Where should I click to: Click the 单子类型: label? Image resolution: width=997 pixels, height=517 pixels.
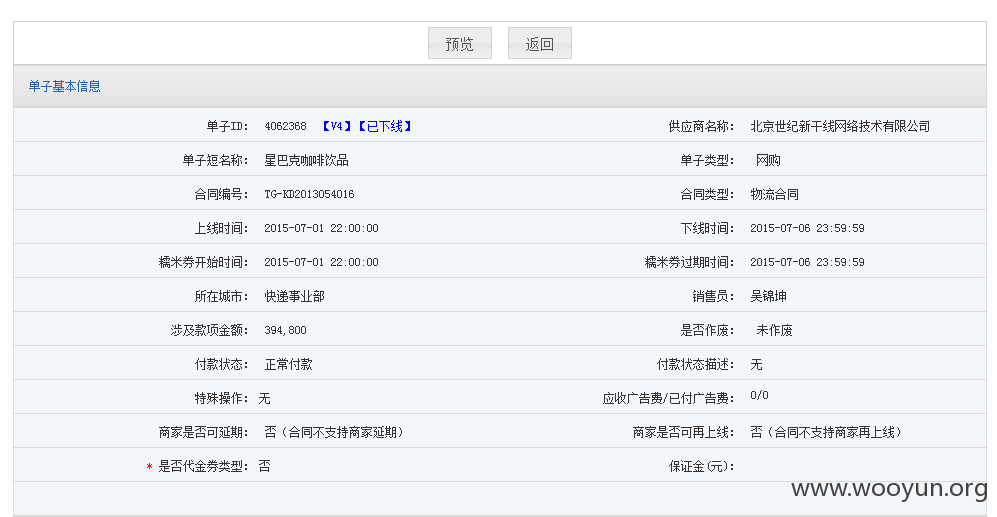(707, 160)
